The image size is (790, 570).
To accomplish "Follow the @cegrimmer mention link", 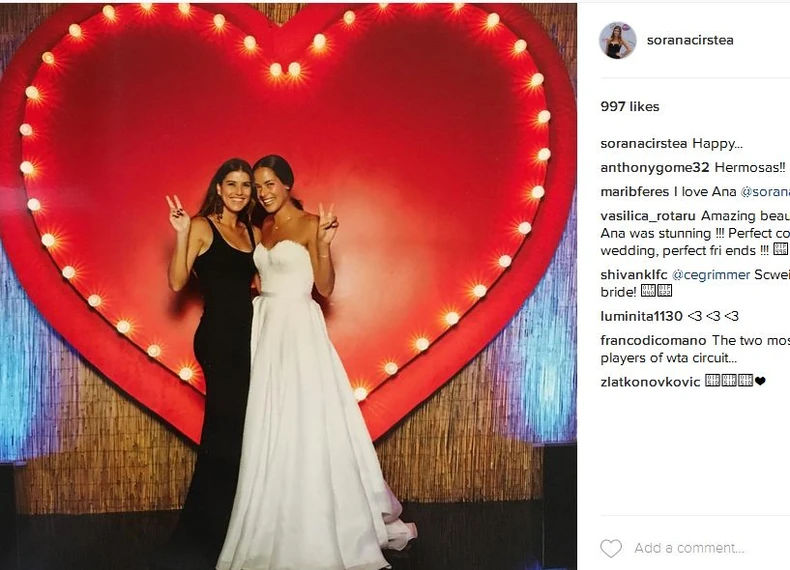I will click(x=711, y=275).
